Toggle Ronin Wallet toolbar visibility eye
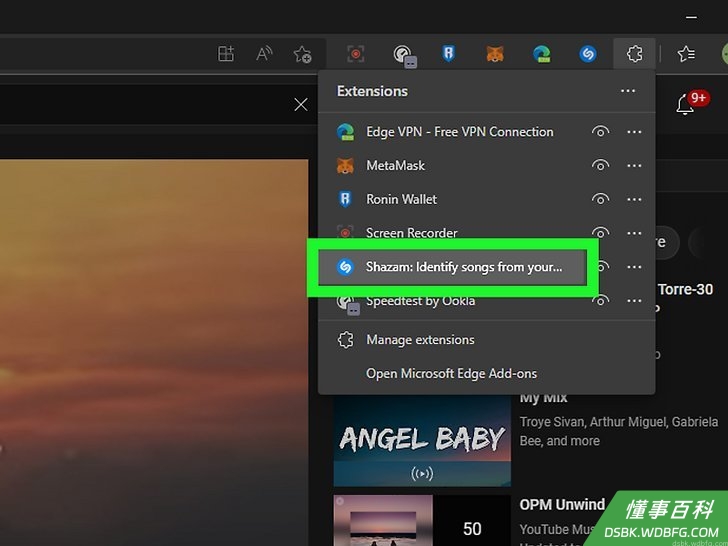 point(600,199)
